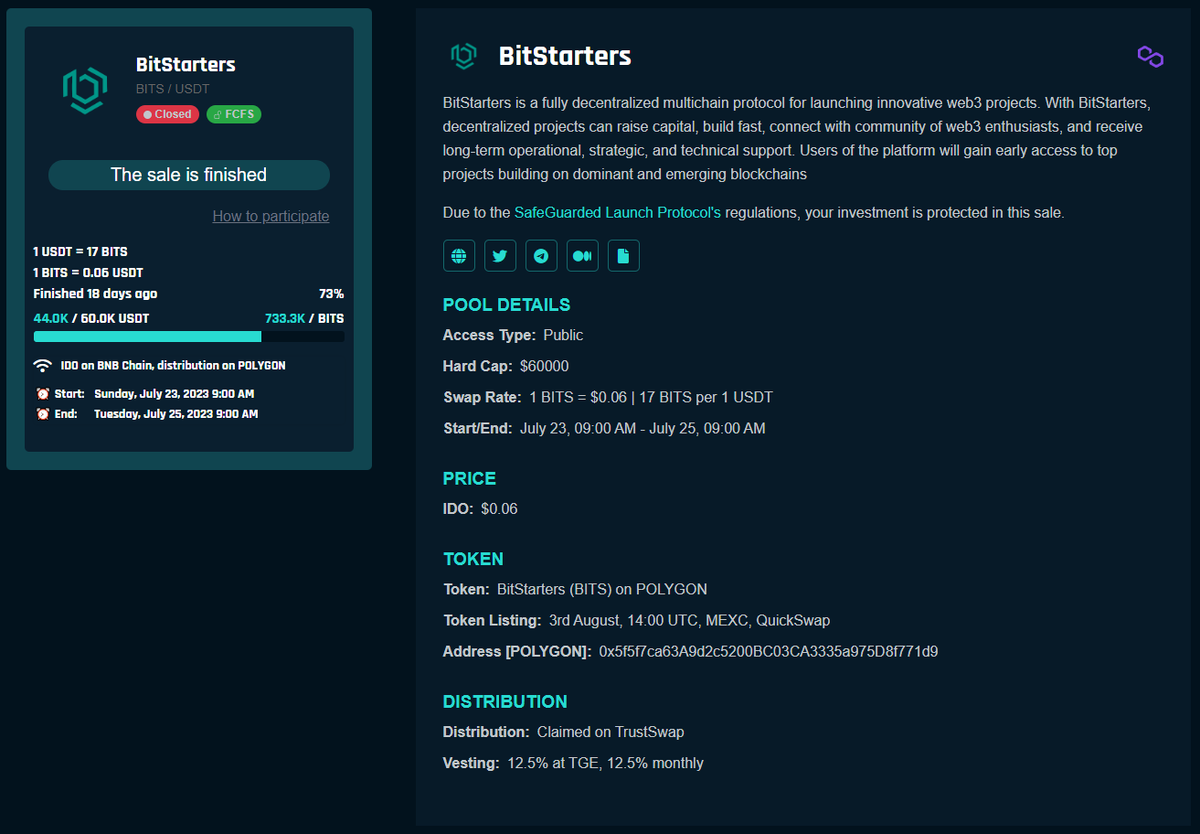Click the 44.0K / 60.0K USDT amount
This screenshot has height=834, width=1200.
tap(91, 318)
